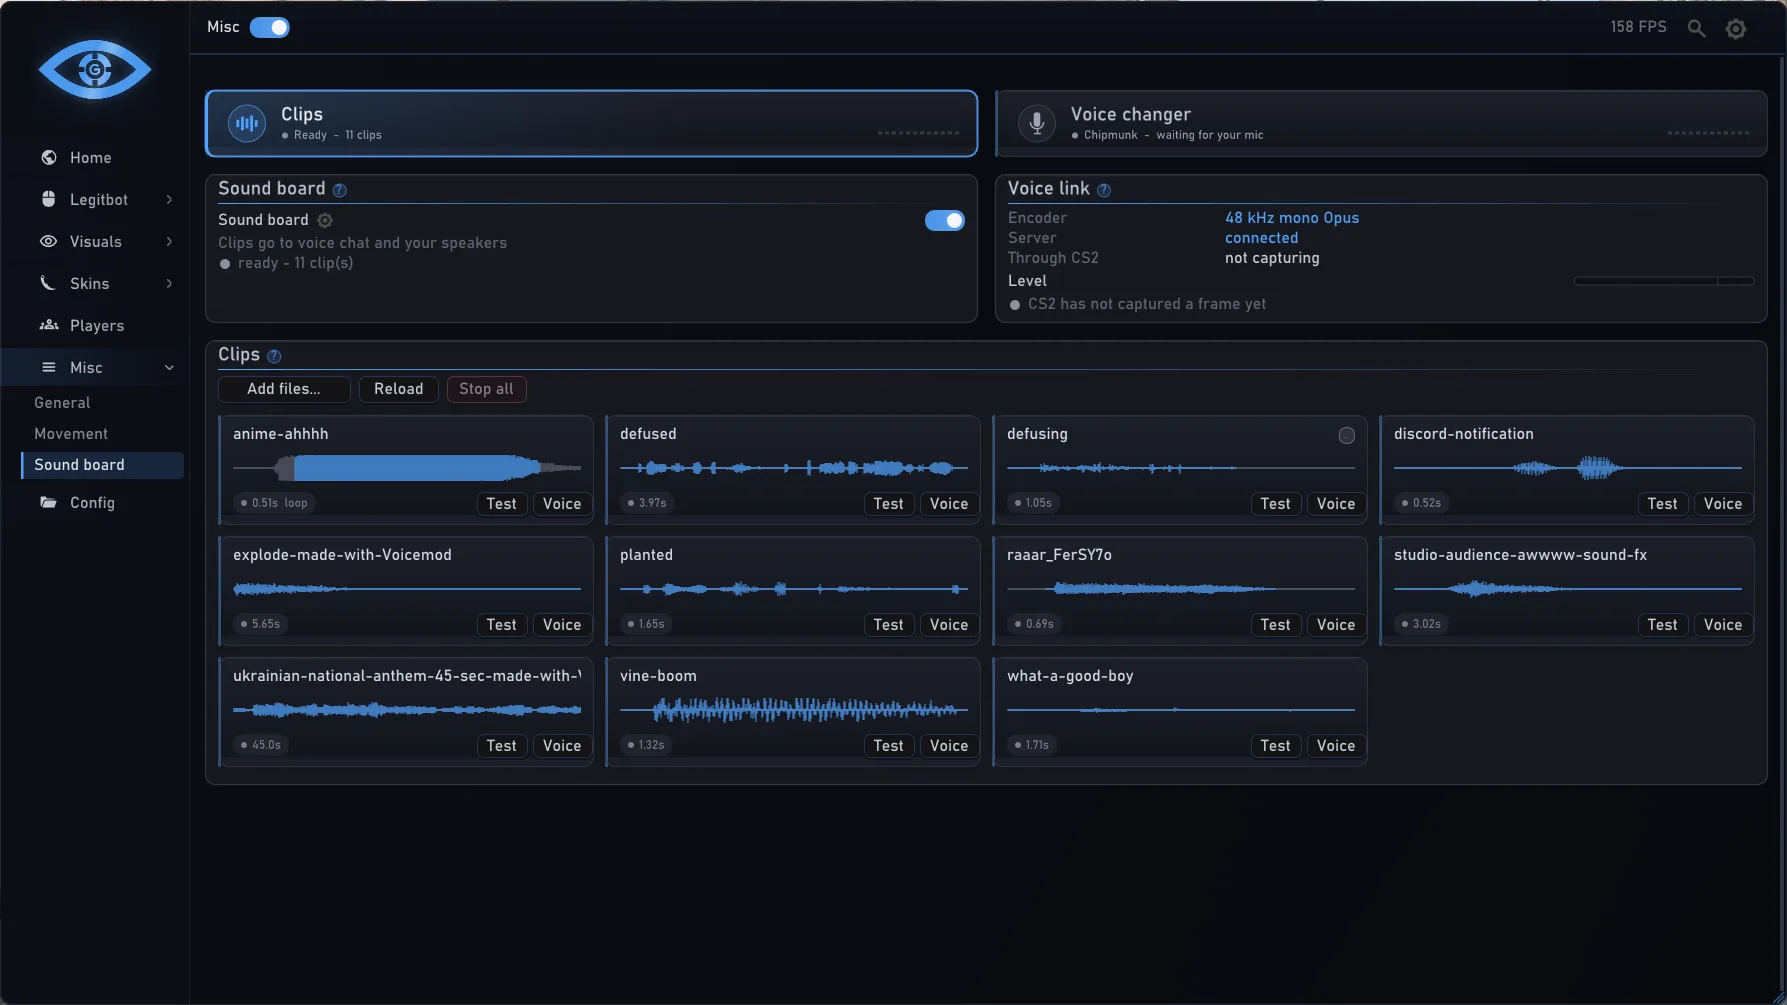The height and width of the screenshot is (1005, 1787).
Task: Send studio-audience-awwww-sound-fx clip to Voice
Action: 1723,625
